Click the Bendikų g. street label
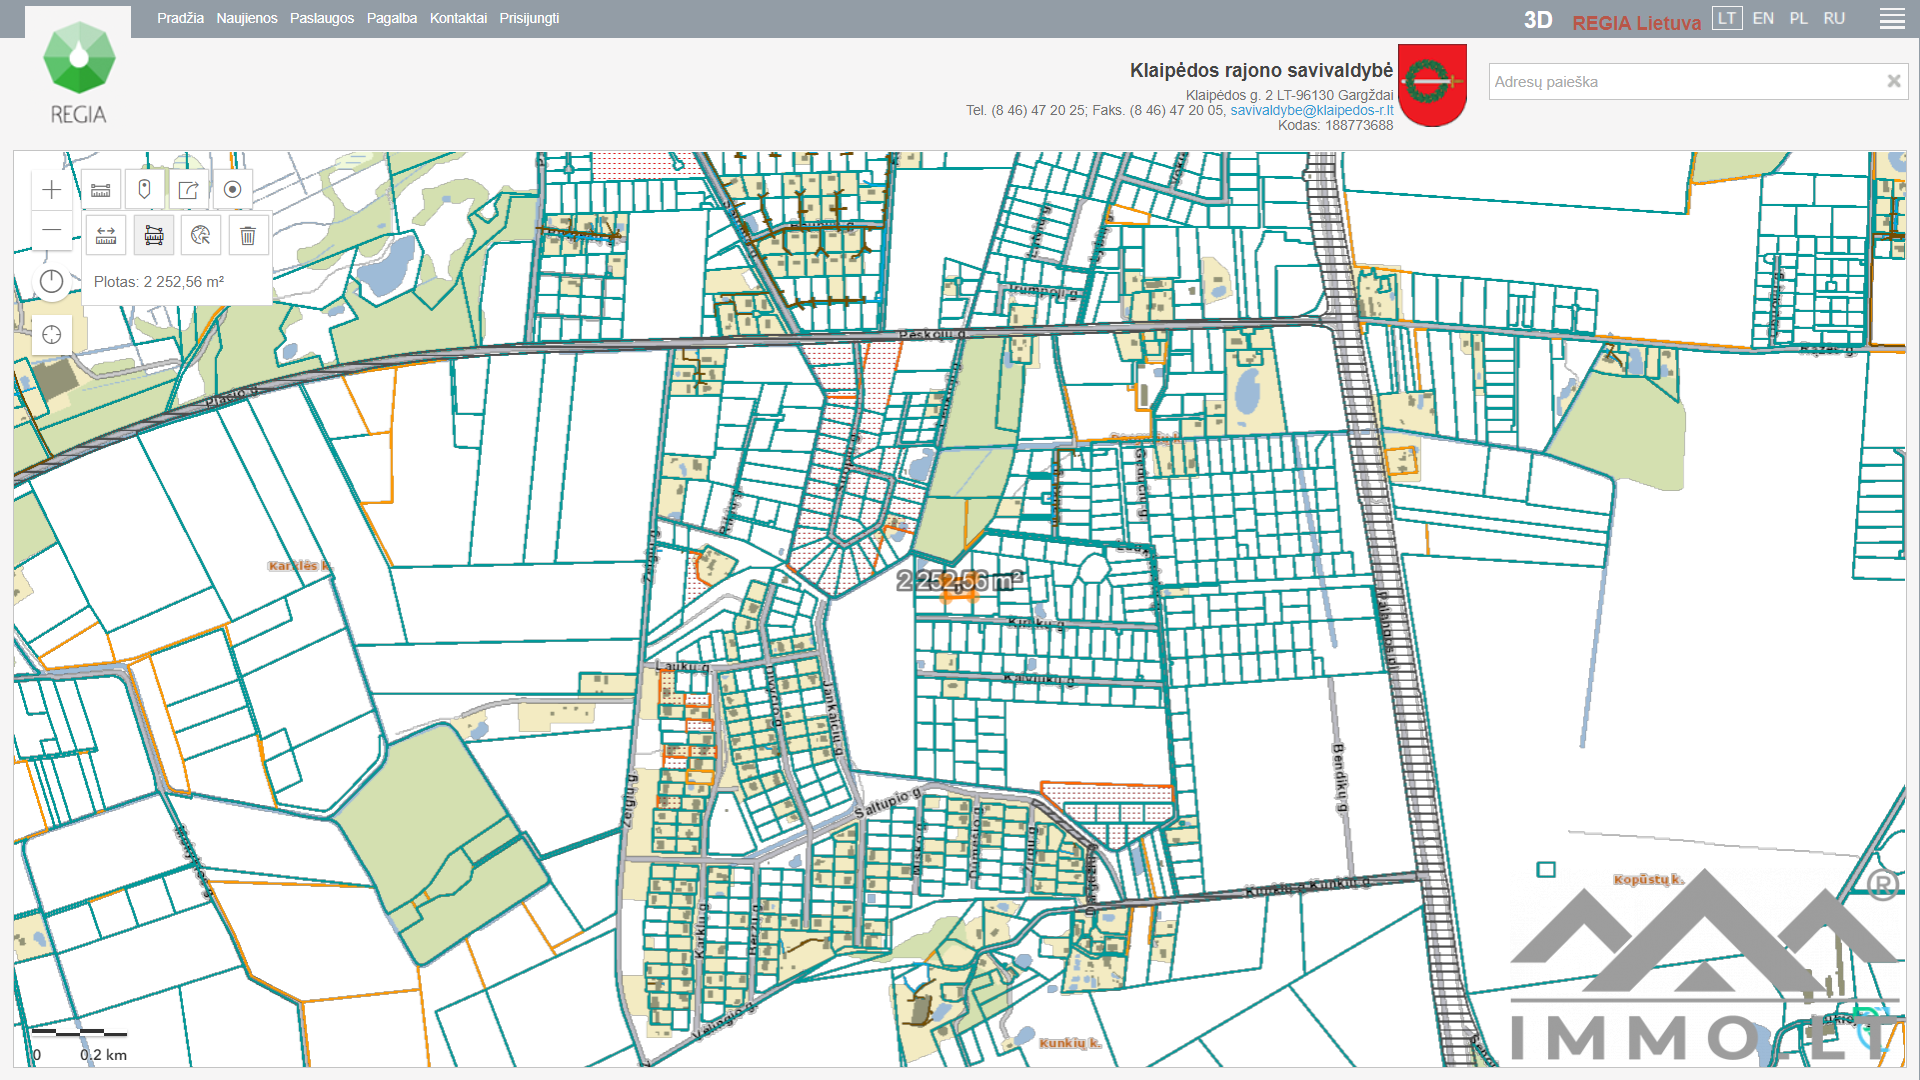Image resolution: width=1920 pixels, height=1080 pixels. coord(1339,778)
